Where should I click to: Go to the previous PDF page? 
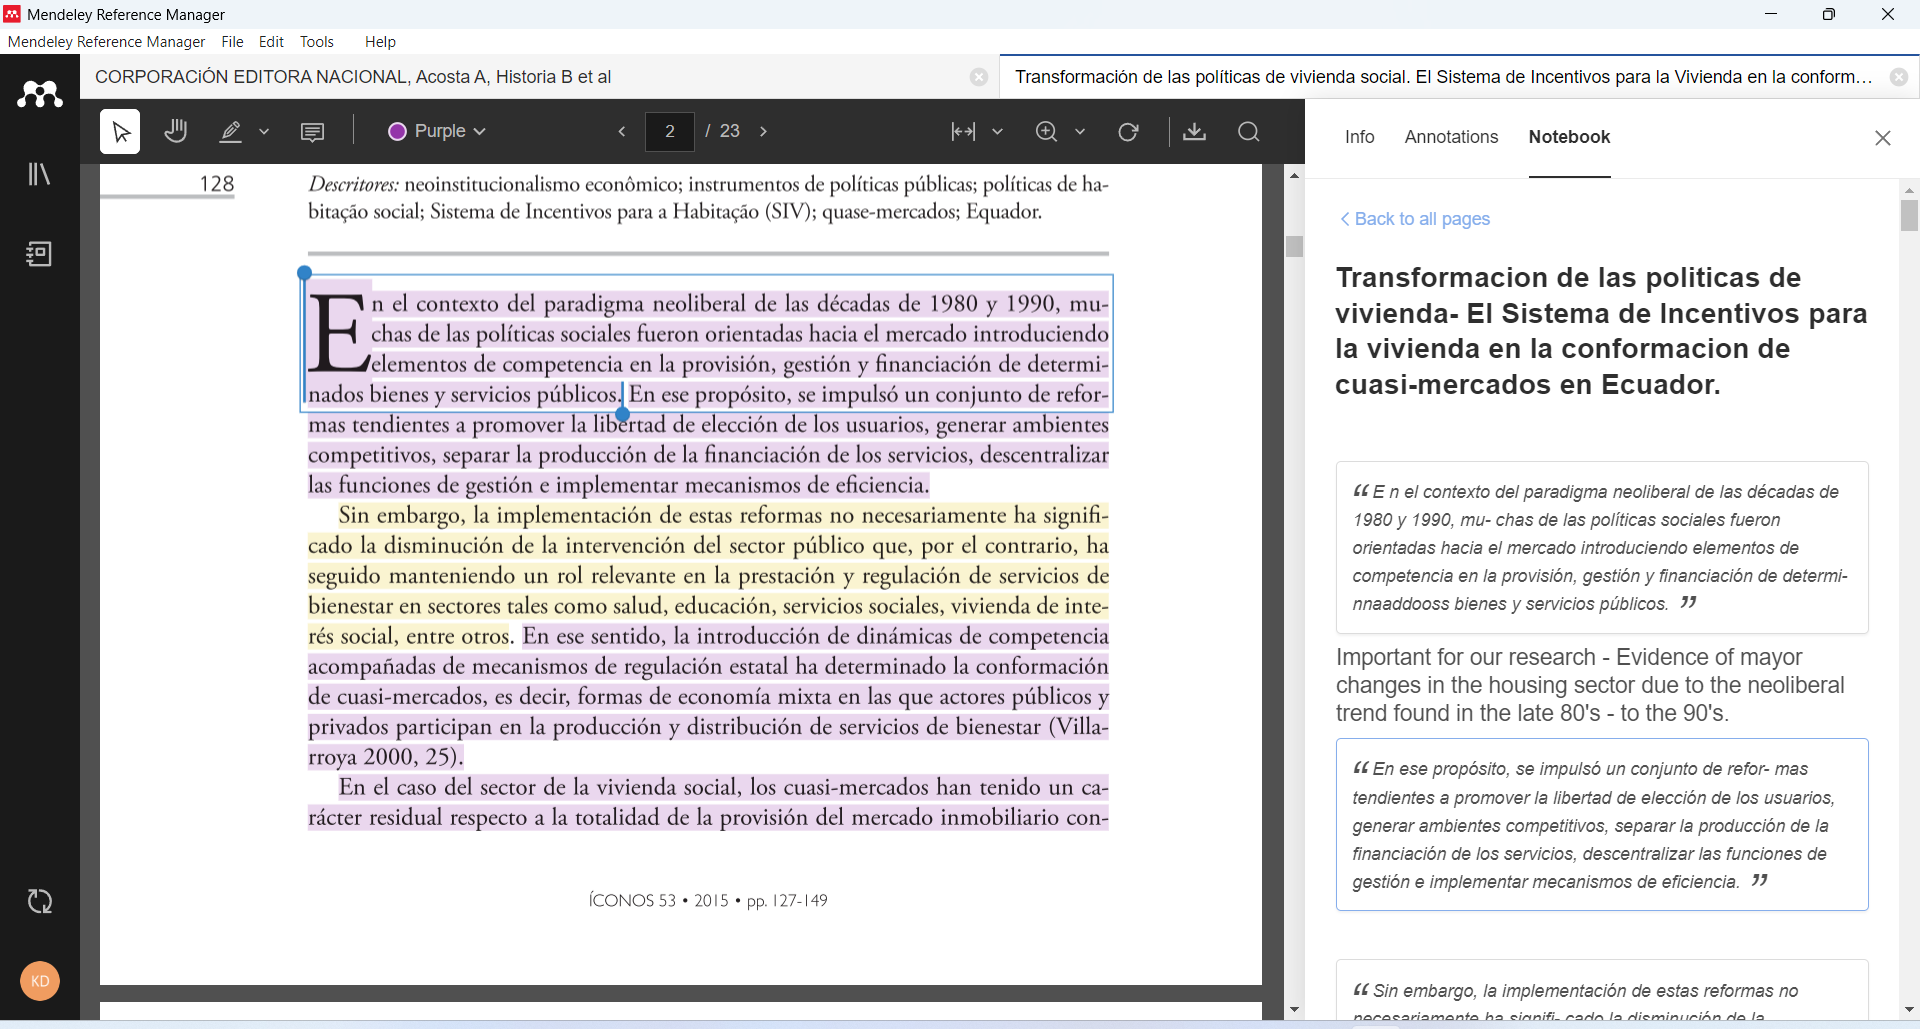point(622,131)
